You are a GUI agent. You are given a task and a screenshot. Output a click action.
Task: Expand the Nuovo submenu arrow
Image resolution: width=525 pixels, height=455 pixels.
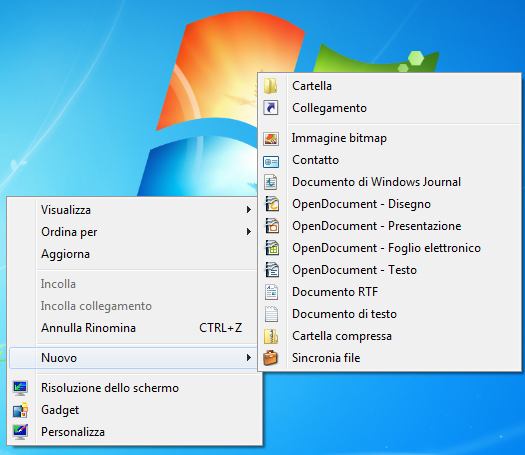tap(249, 358)
